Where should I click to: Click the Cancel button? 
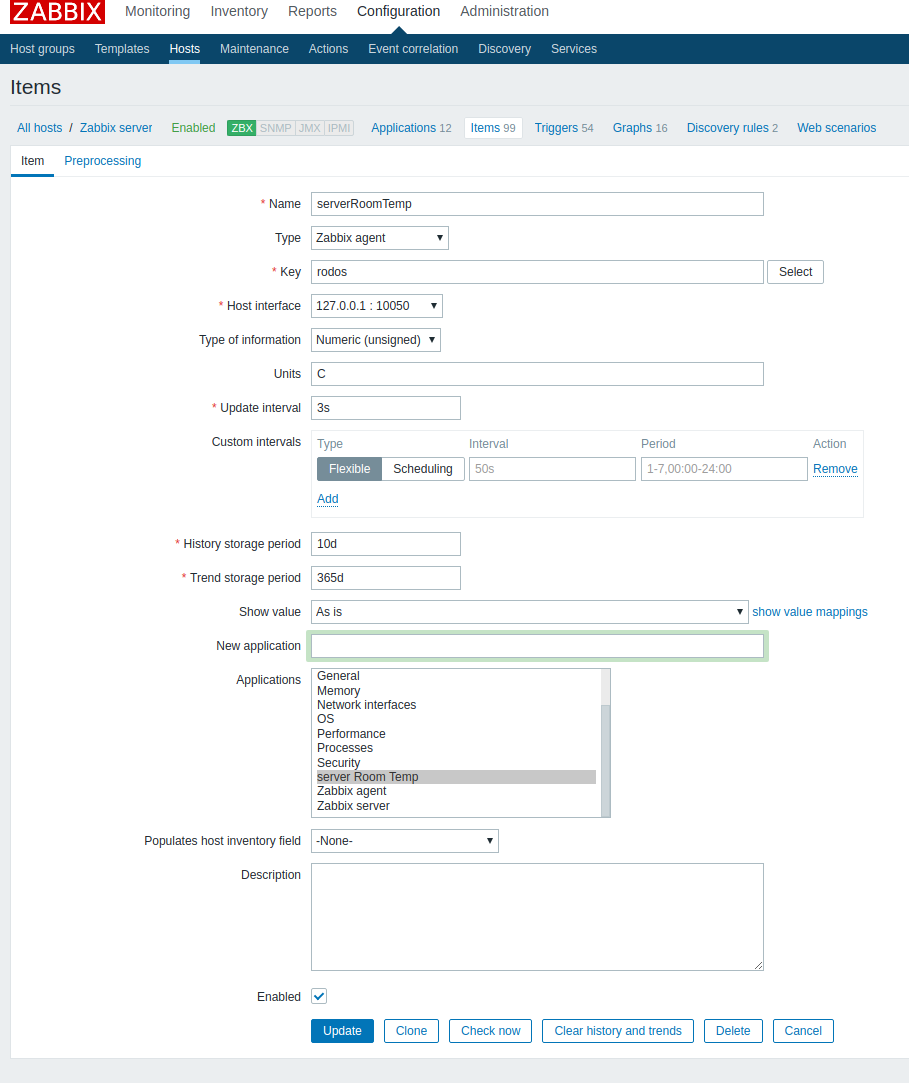803,1031
